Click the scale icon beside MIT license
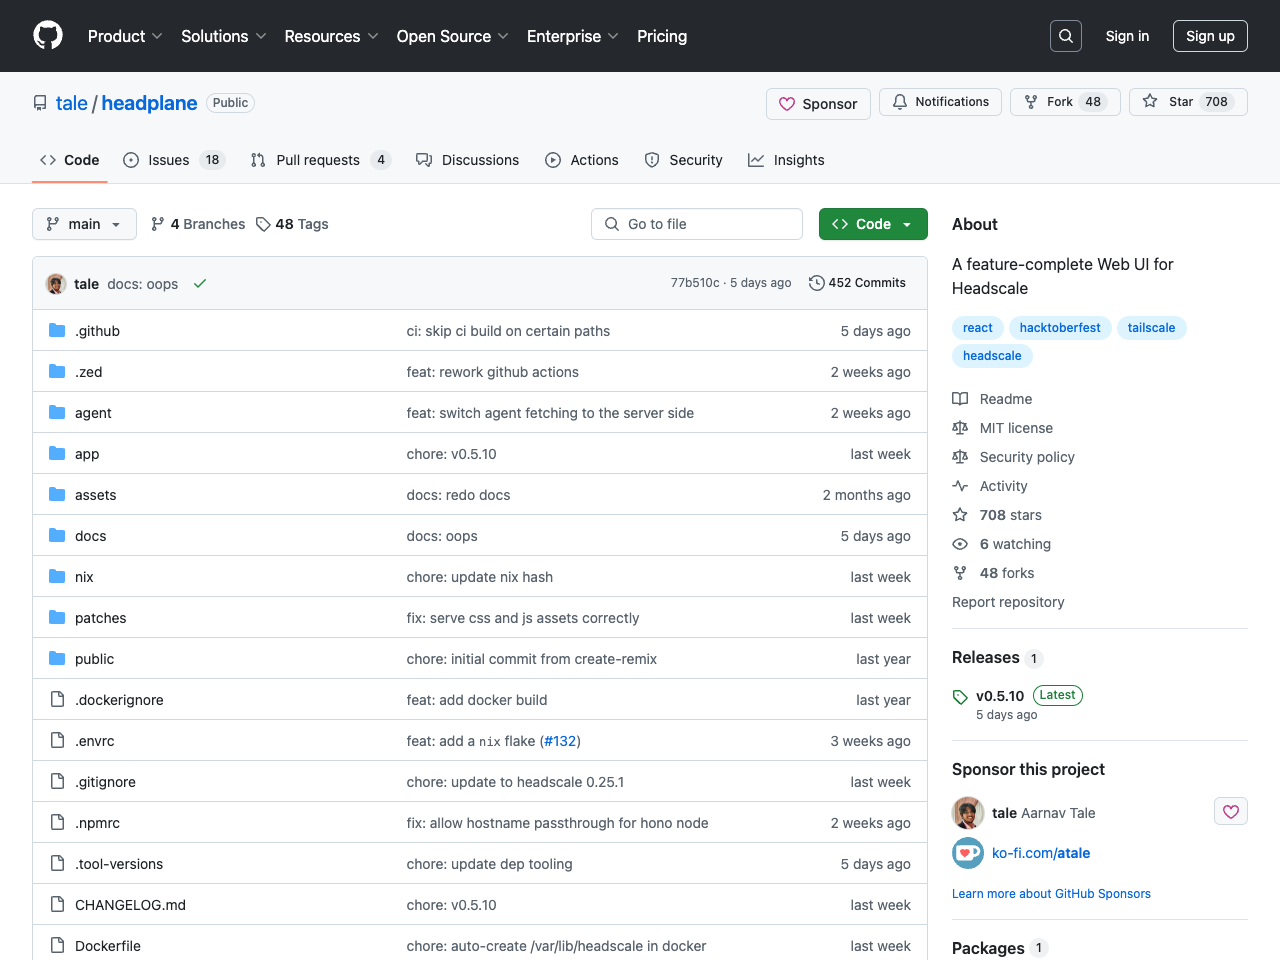Screen dimensions: 1280x960 pyautogui.click(x=960, y=428)
